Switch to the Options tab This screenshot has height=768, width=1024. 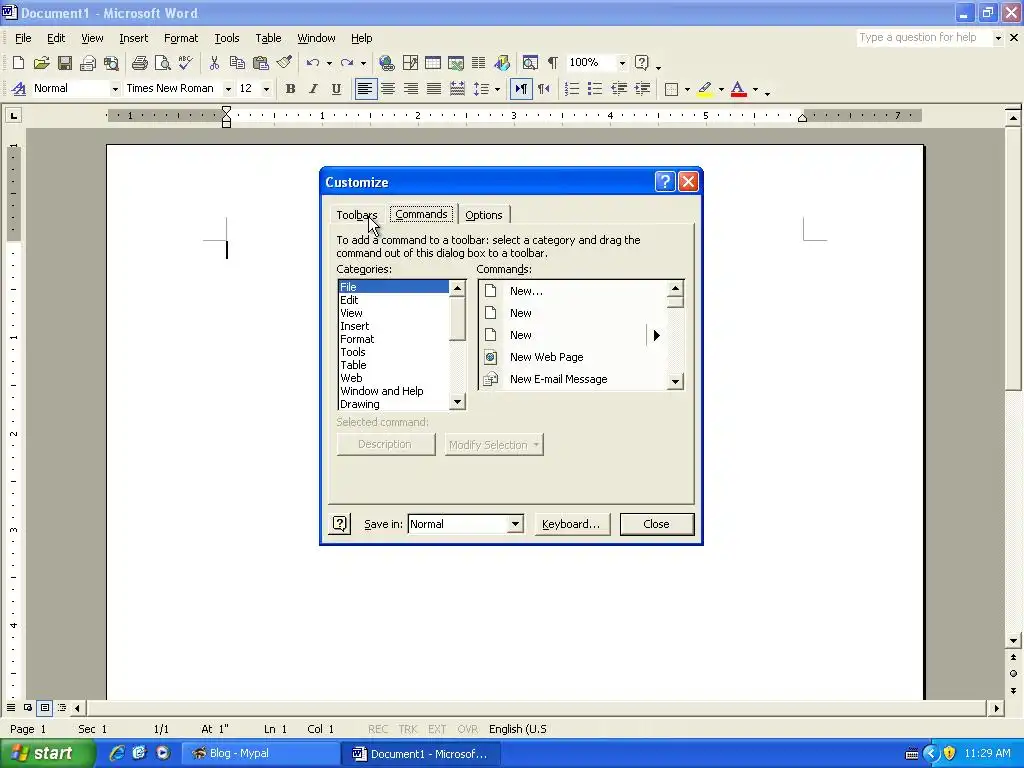coord(484,215)
